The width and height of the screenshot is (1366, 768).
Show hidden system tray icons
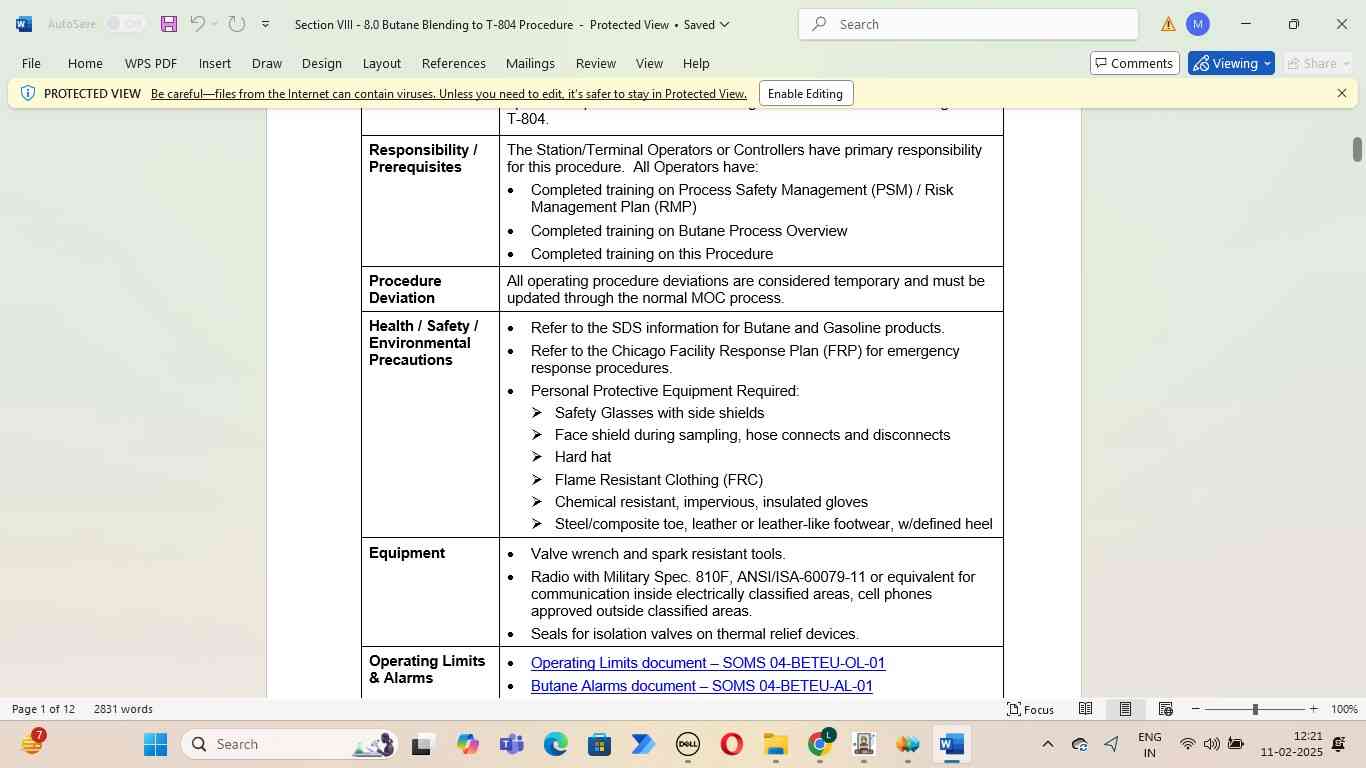[1048, 744]
